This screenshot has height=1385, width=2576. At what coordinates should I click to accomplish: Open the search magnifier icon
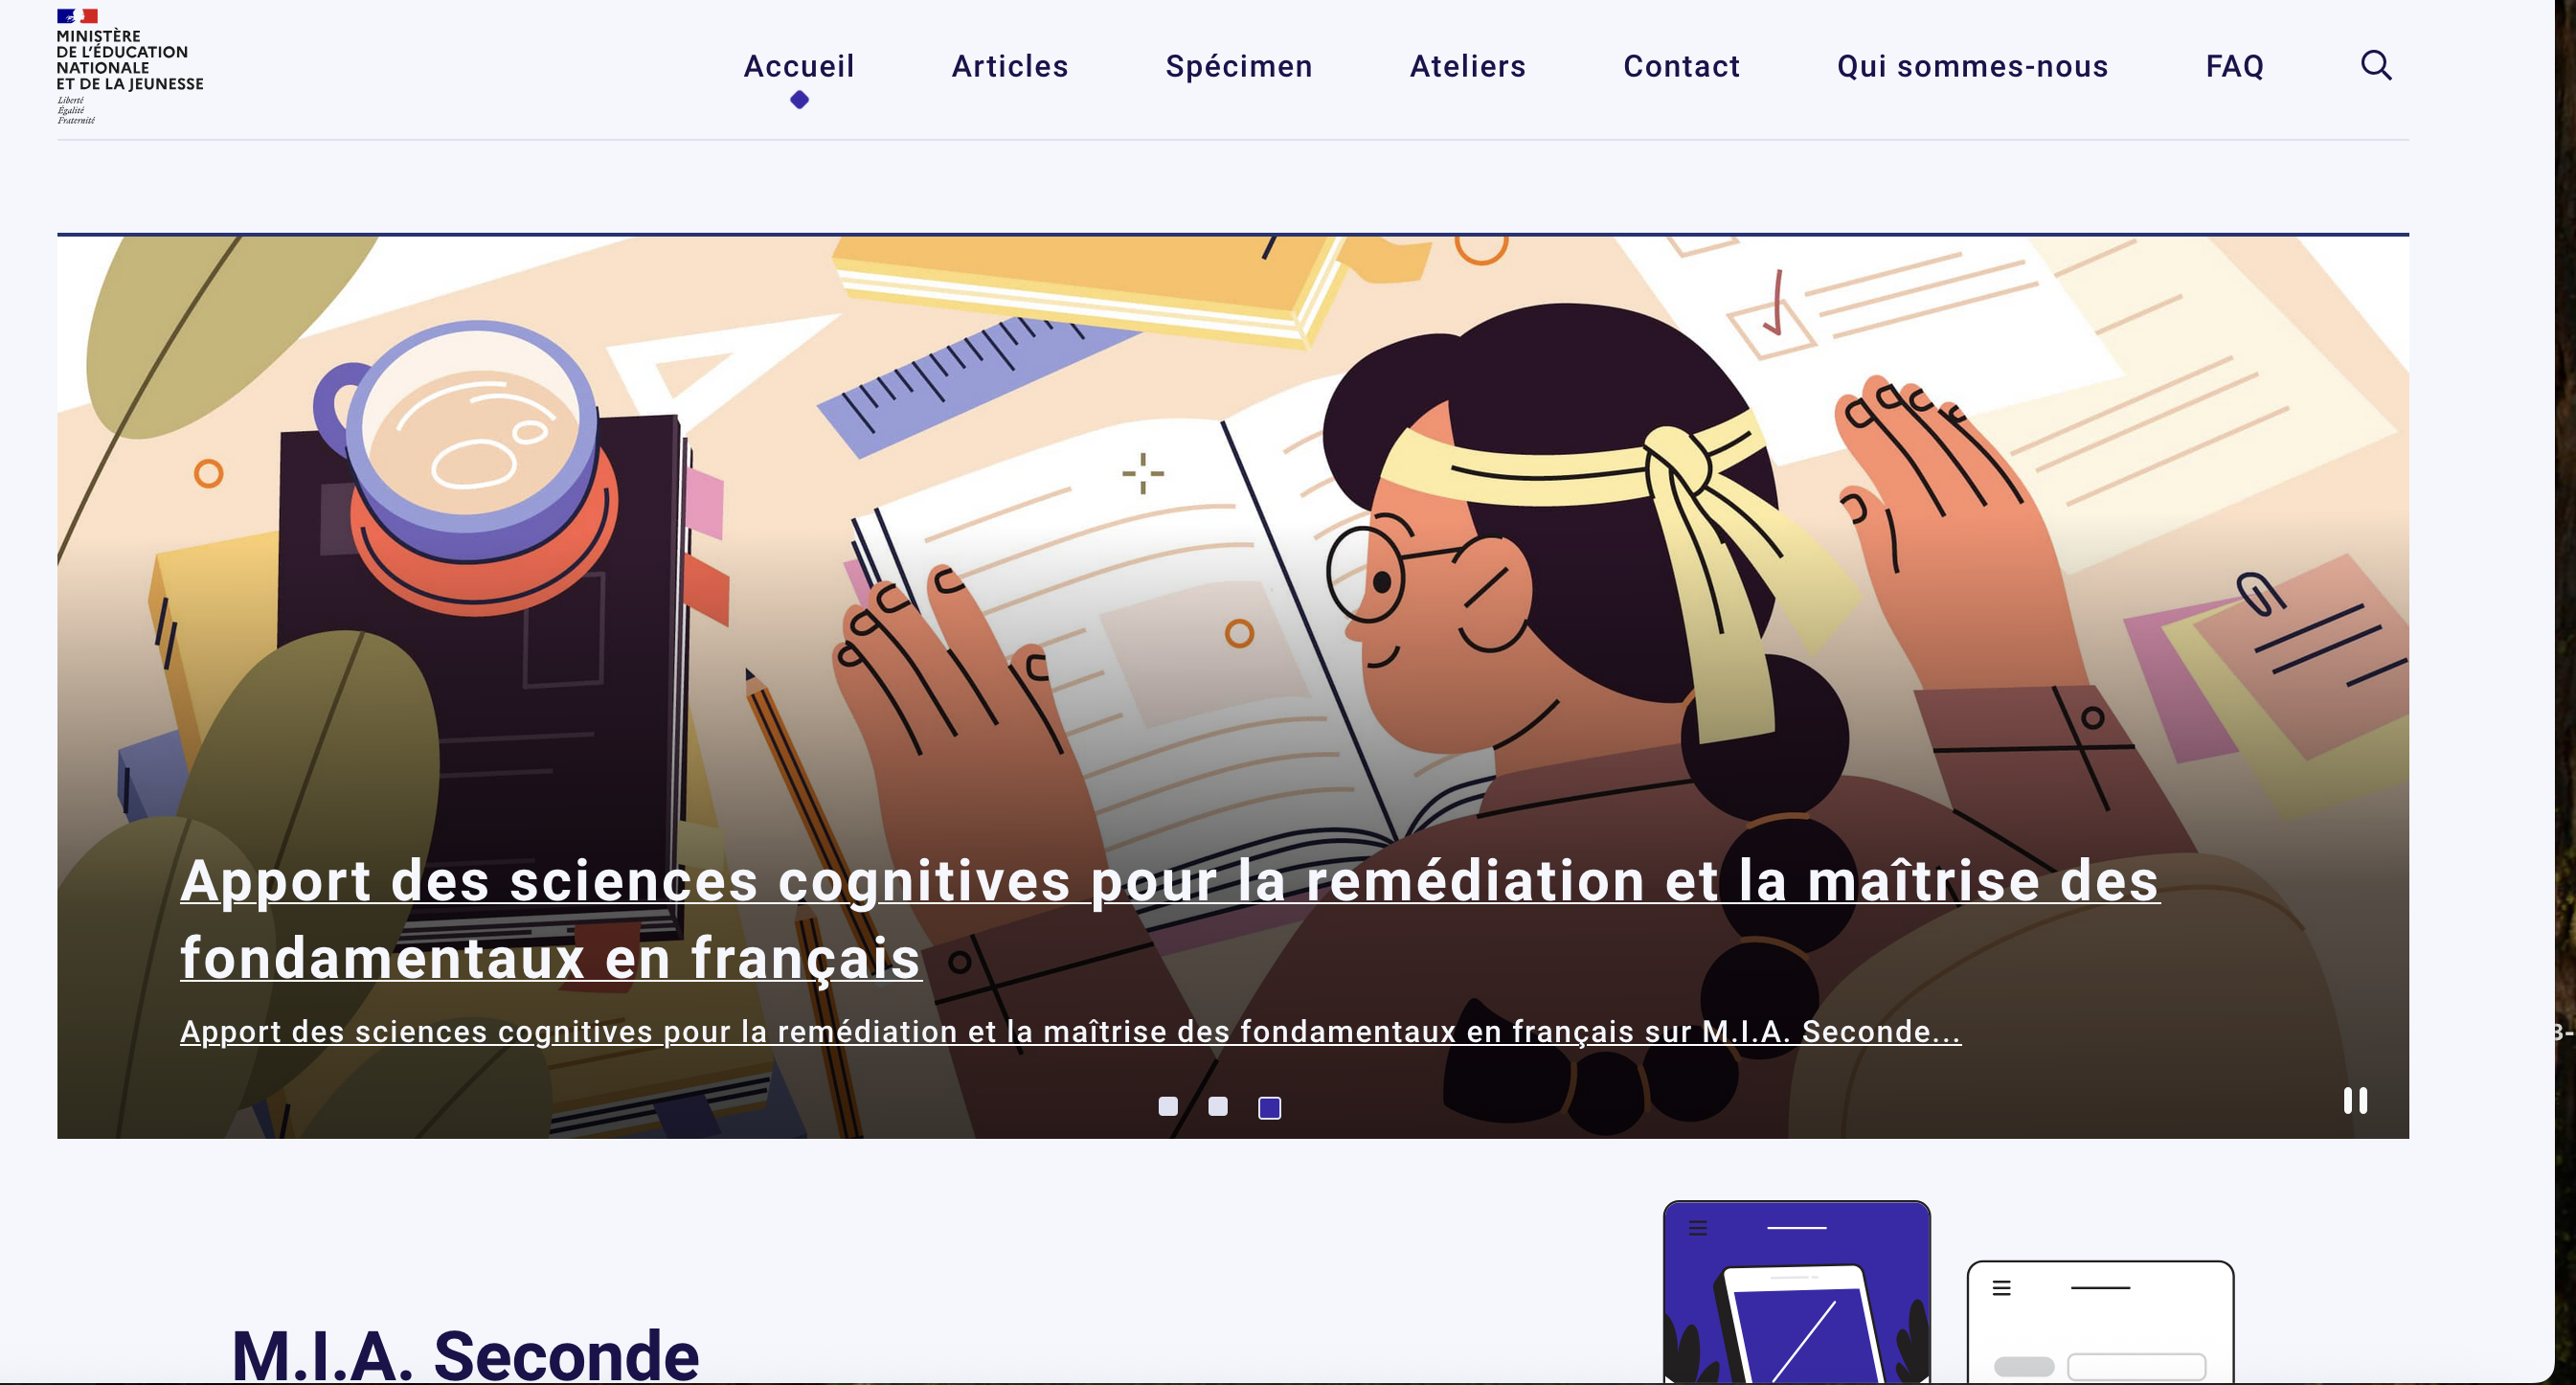coord(2376,65)
